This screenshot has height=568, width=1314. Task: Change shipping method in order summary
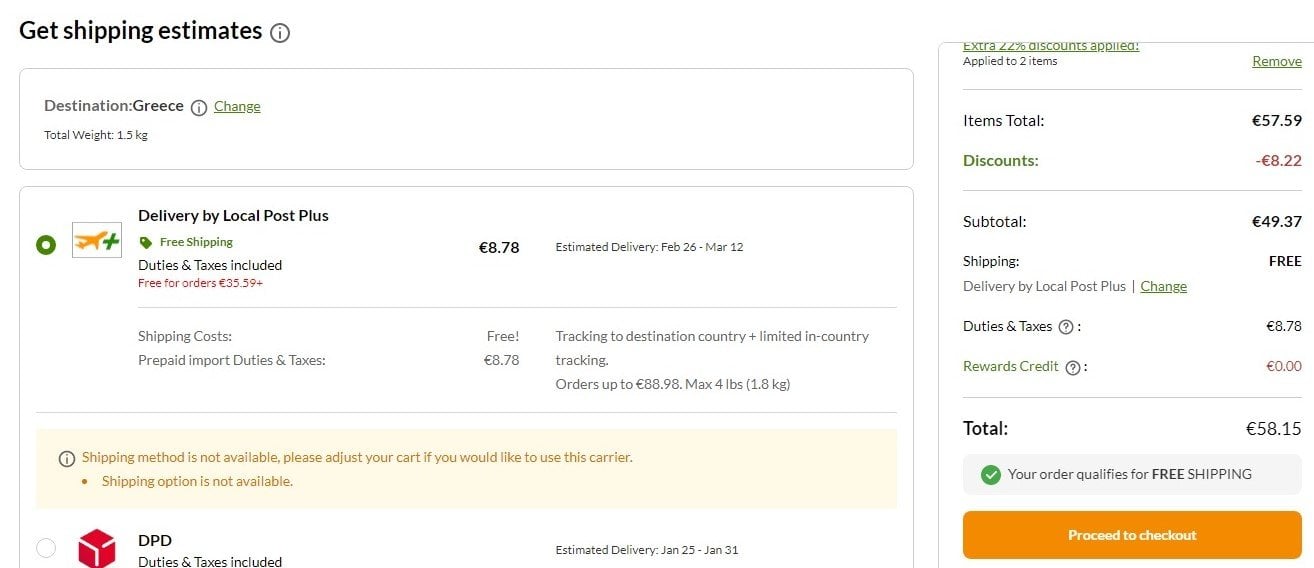pos(1164,286)
